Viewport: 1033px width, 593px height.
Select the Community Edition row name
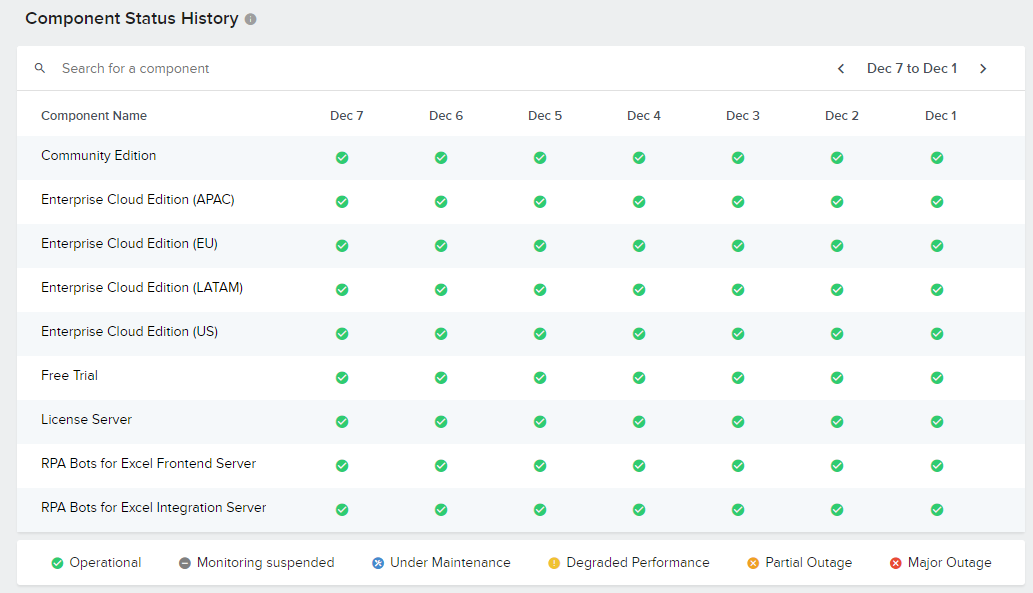coord(98,155)
